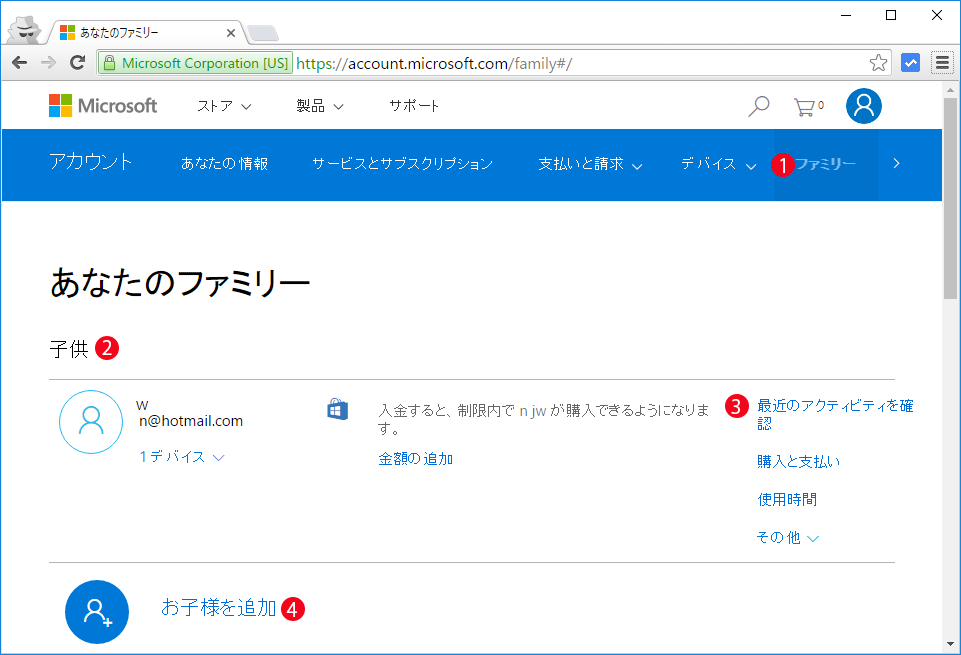
Task: Click the Windows Store bag icon
Action: click(x=338, y=409)
